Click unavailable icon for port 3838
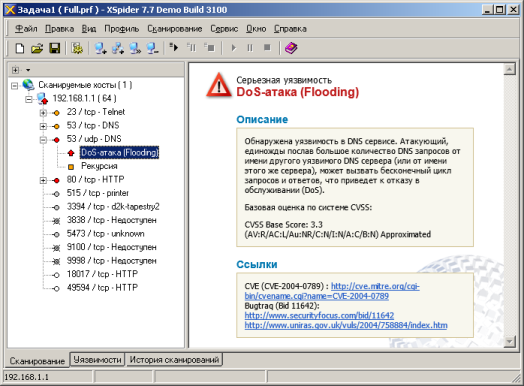Image resolution: width=524 pixels, height=386 pixels. point(56,221)
